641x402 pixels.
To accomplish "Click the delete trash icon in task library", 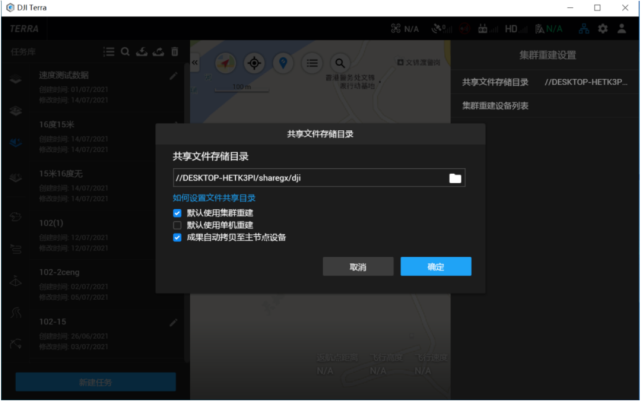I will point(175,51).
